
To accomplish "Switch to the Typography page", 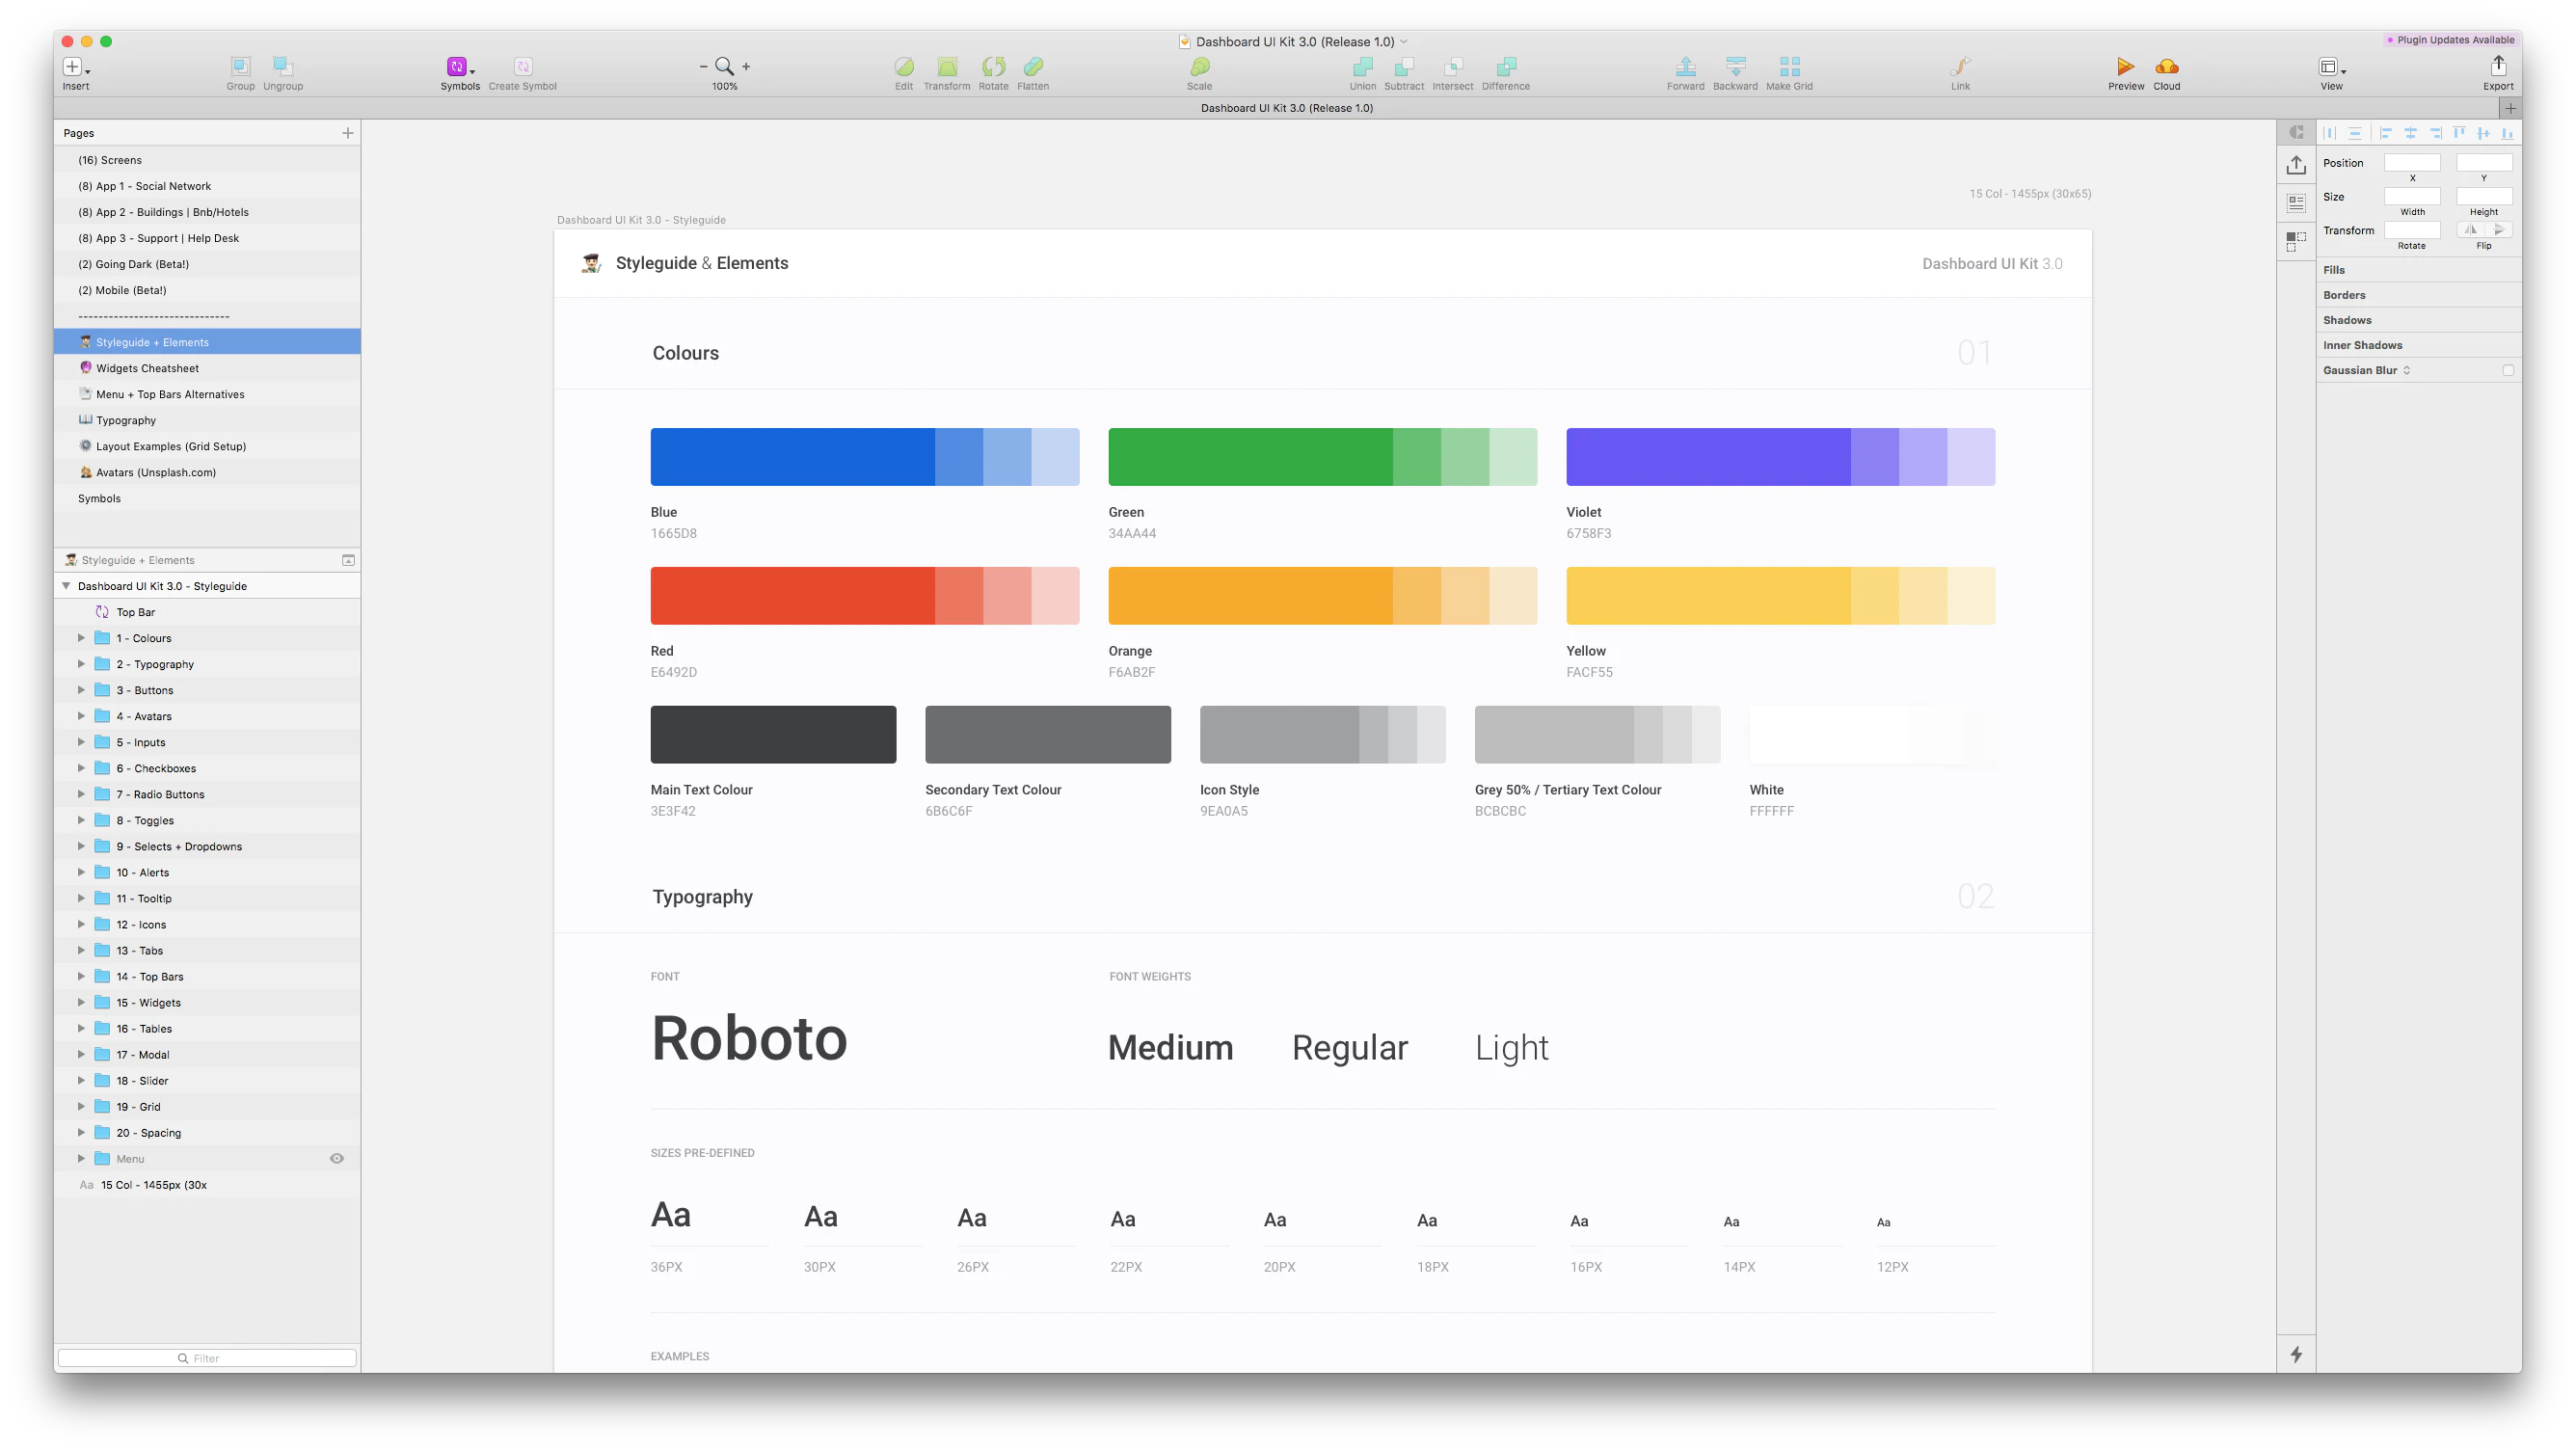I will 207,420.
